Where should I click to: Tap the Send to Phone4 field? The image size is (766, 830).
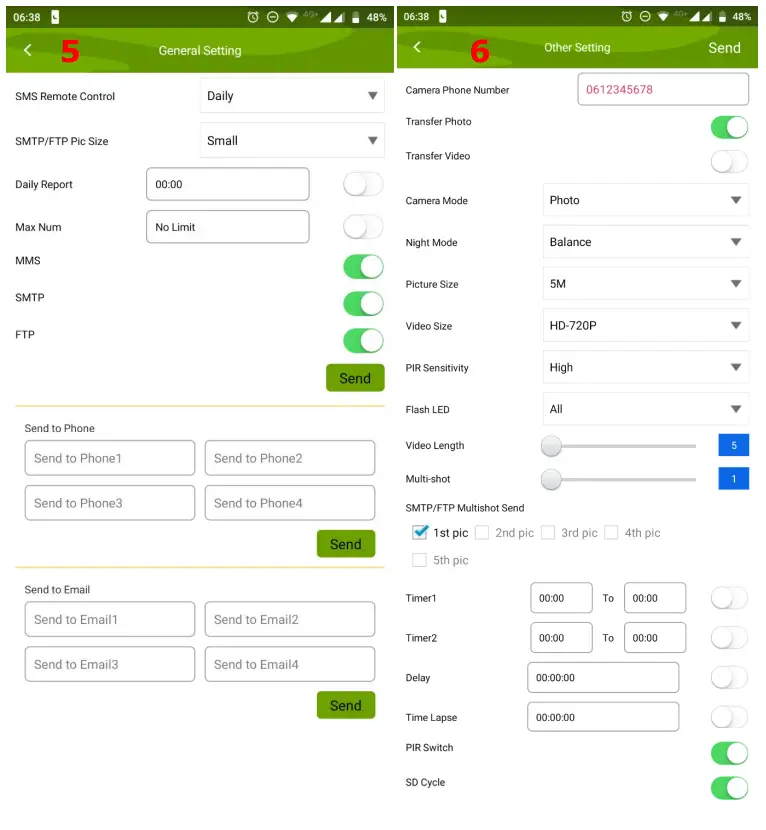[290, 503]
